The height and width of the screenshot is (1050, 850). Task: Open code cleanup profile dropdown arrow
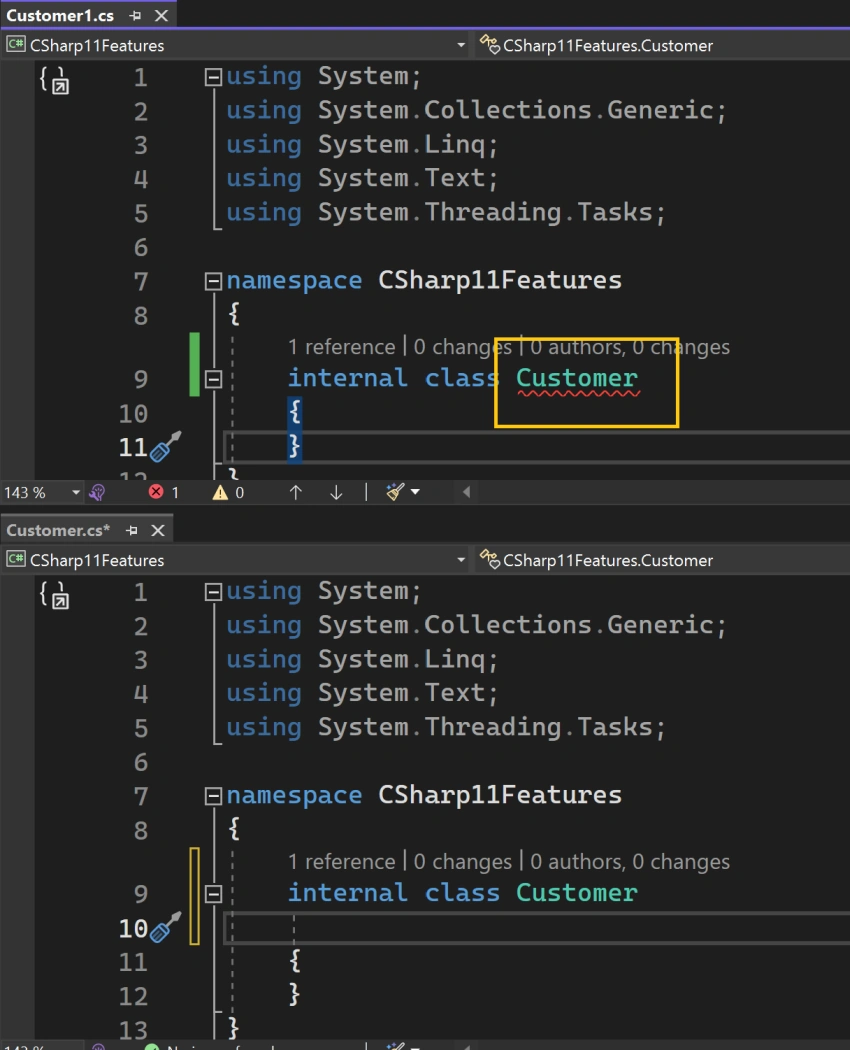click(415, 492)
